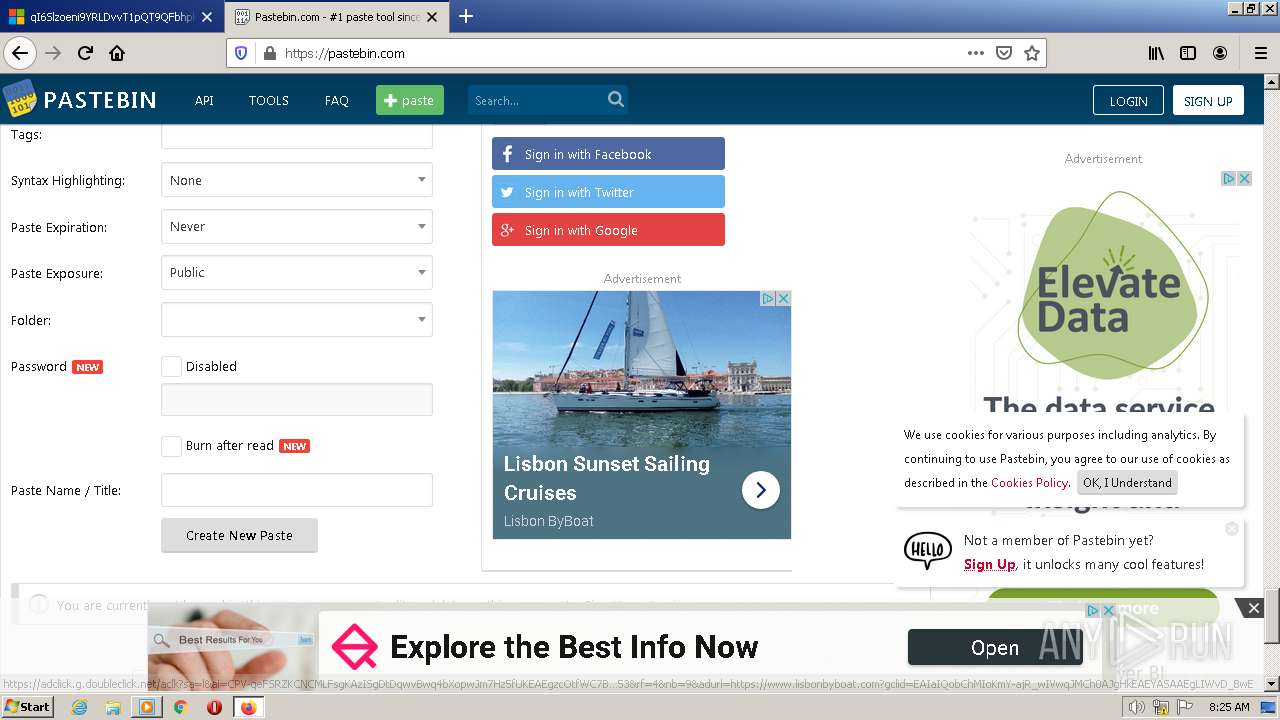Viewport: 1280px width, 720px height.
Task: Accept cookies with OK, I Understand
Action: pos(1127,482)
